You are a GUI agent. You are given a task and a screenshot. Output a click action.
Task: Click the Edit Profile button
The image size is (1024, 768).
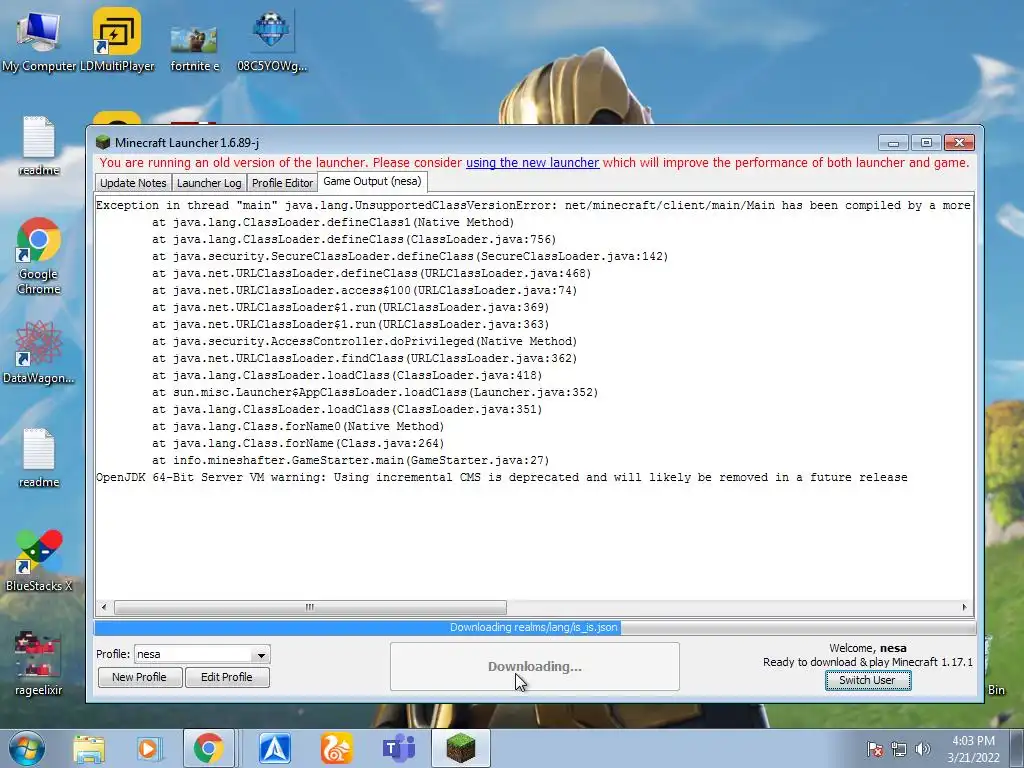click(x=227, y=677)
